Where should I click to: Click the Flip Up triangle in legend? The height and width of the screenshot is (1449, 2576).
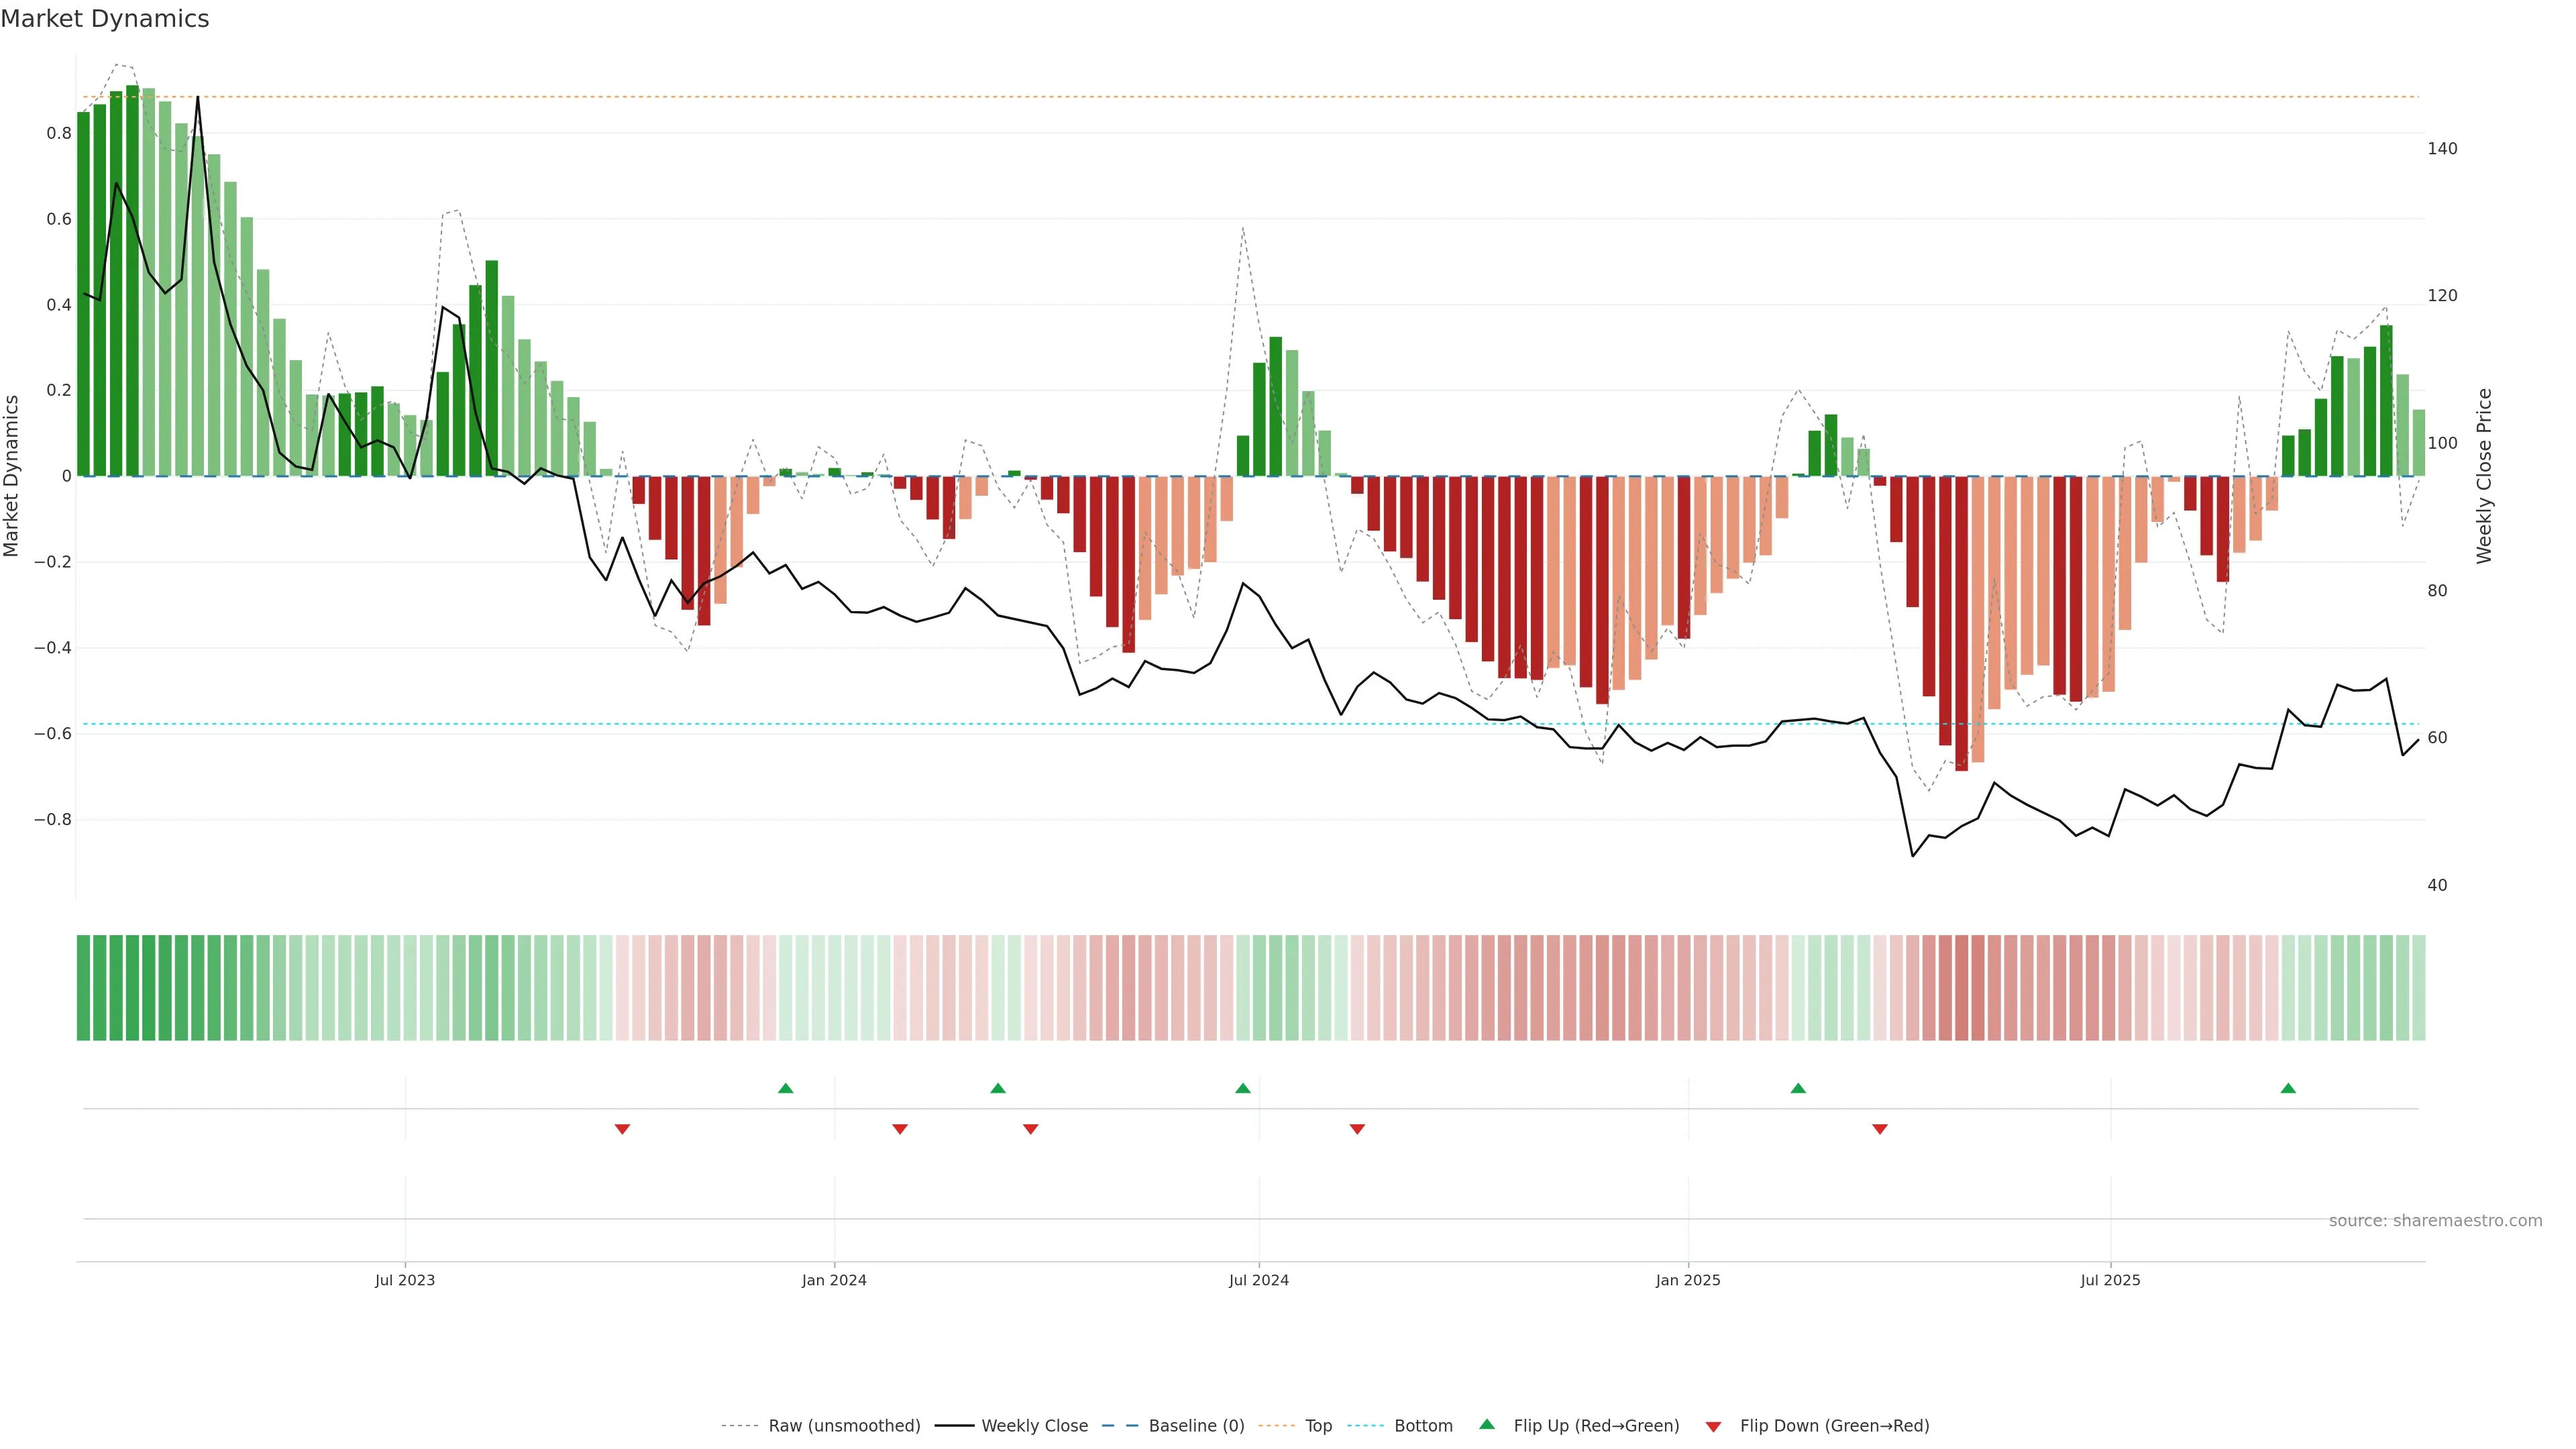[x=1487, y=1424]
